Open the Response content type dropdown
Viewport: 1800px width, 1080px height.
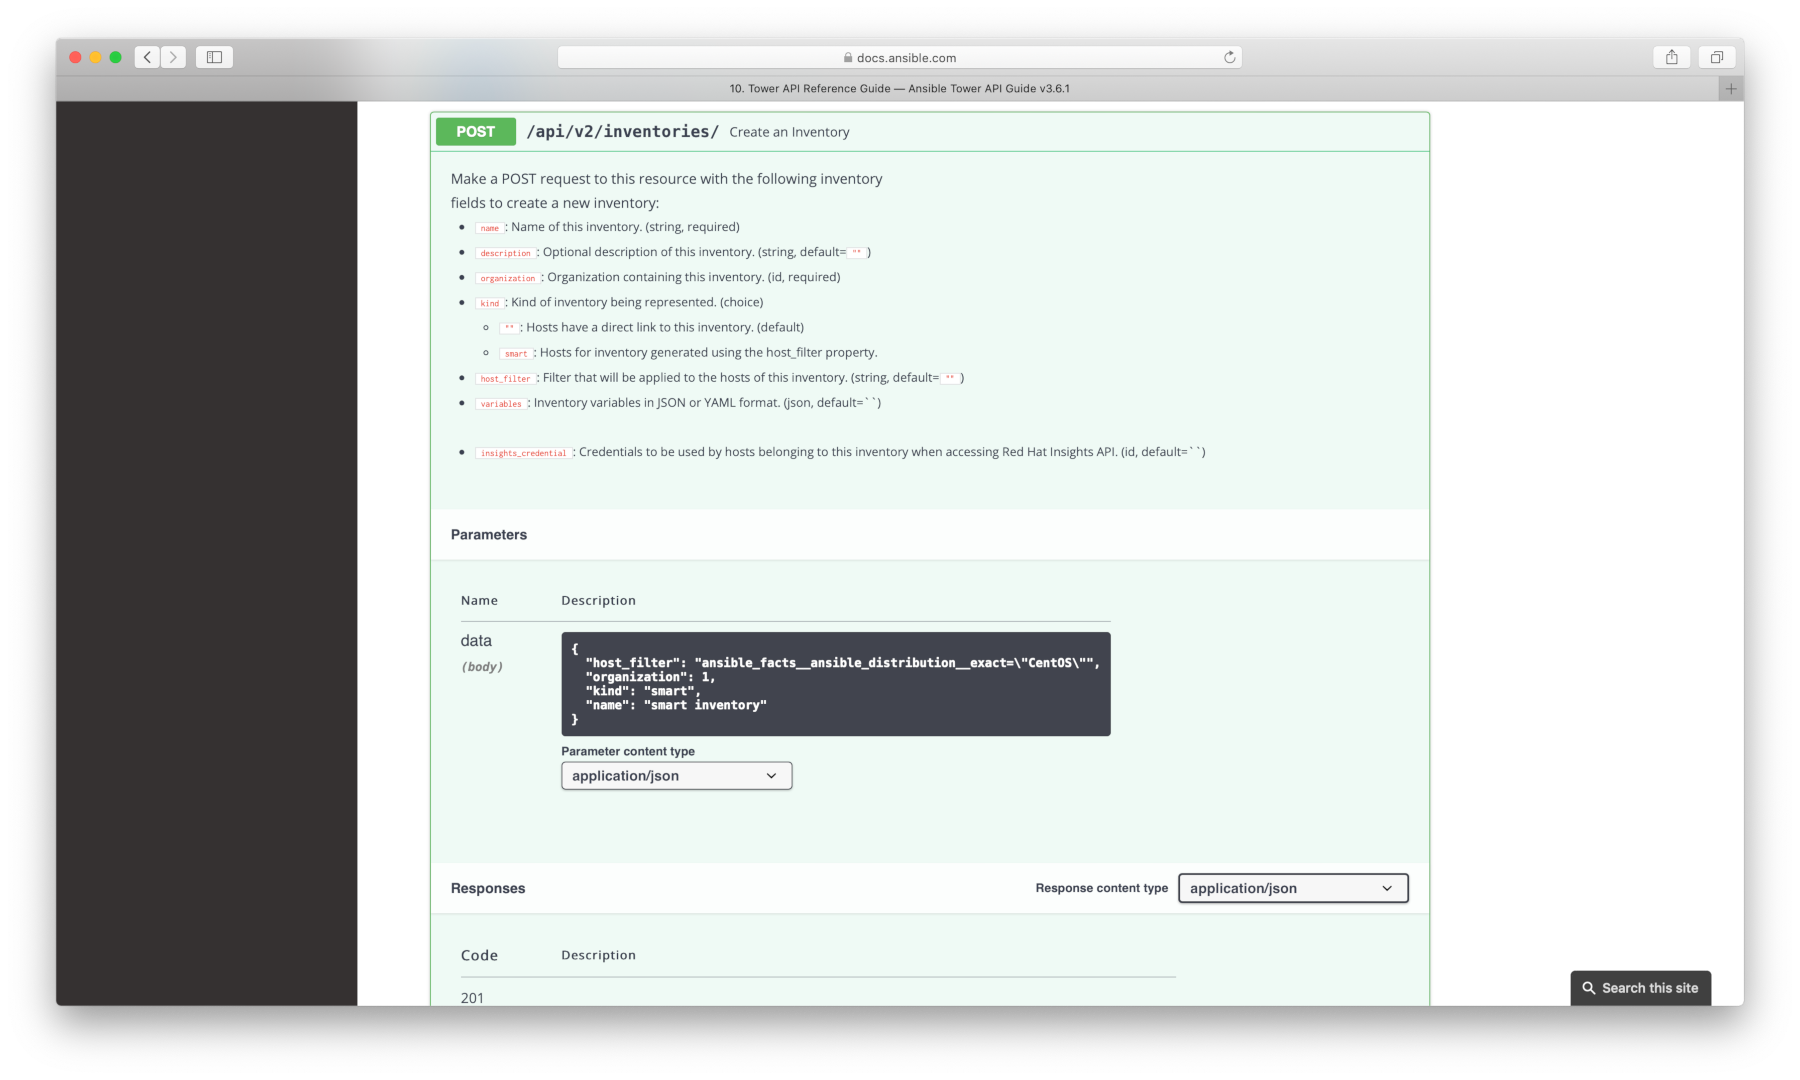[1292, 888]
